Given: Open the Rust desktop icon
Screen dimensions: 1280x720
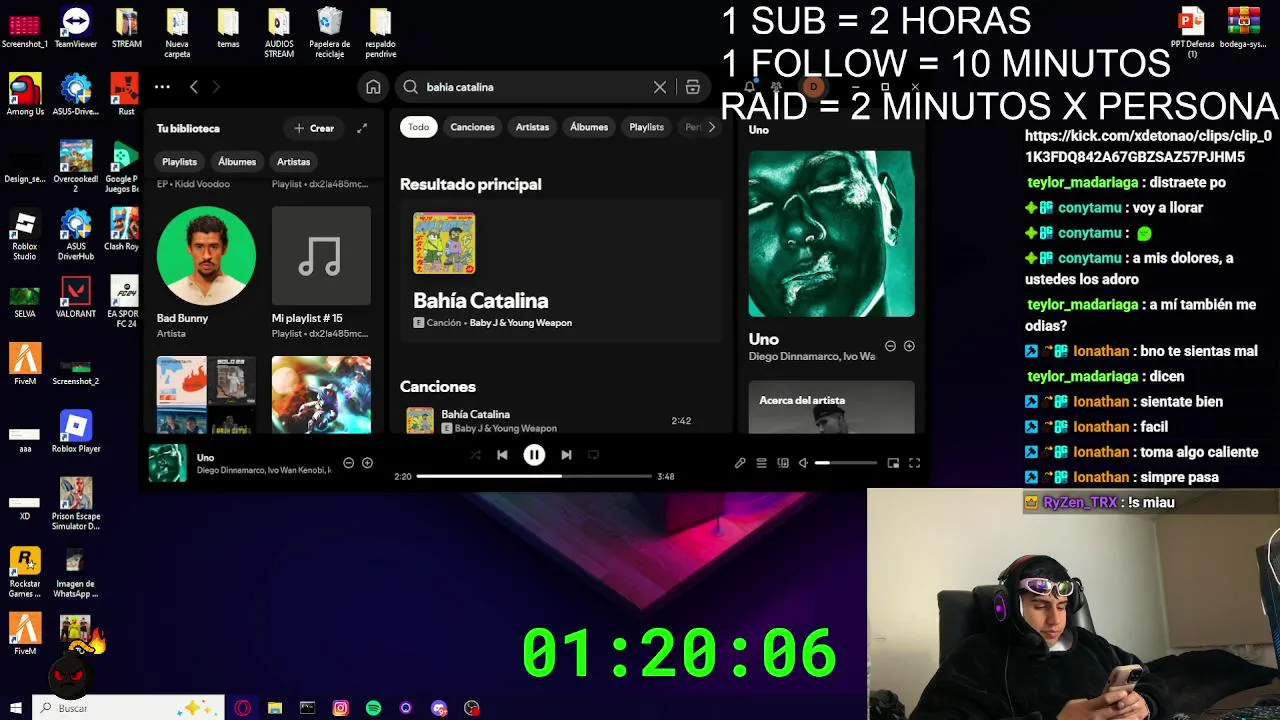Looking at the screenshot, I should coord(125,95).
